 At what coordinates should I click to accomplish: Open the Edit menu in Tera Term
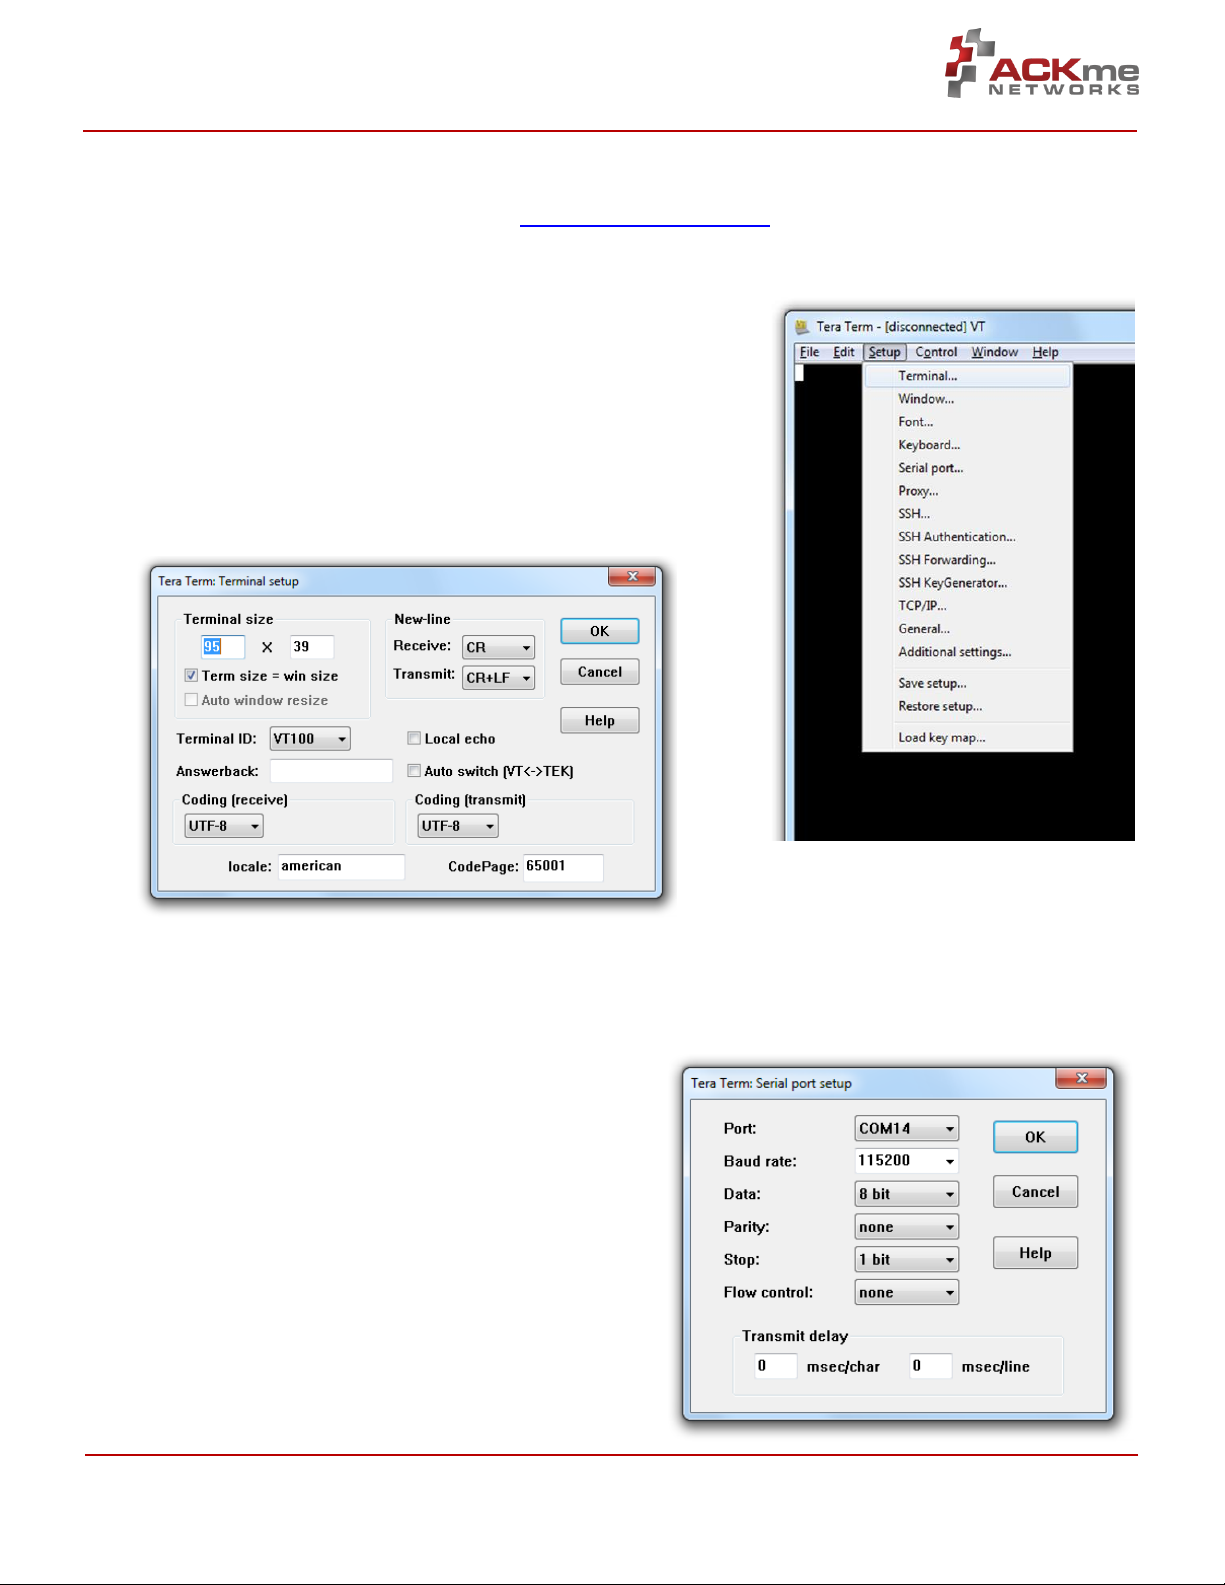click(x=844, y=352)
